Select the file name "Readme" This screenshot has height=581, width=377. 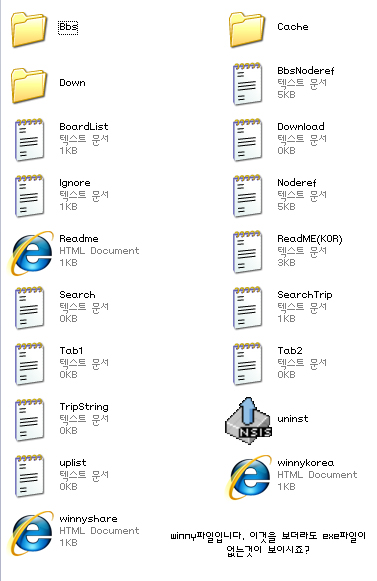coord(79,239)
